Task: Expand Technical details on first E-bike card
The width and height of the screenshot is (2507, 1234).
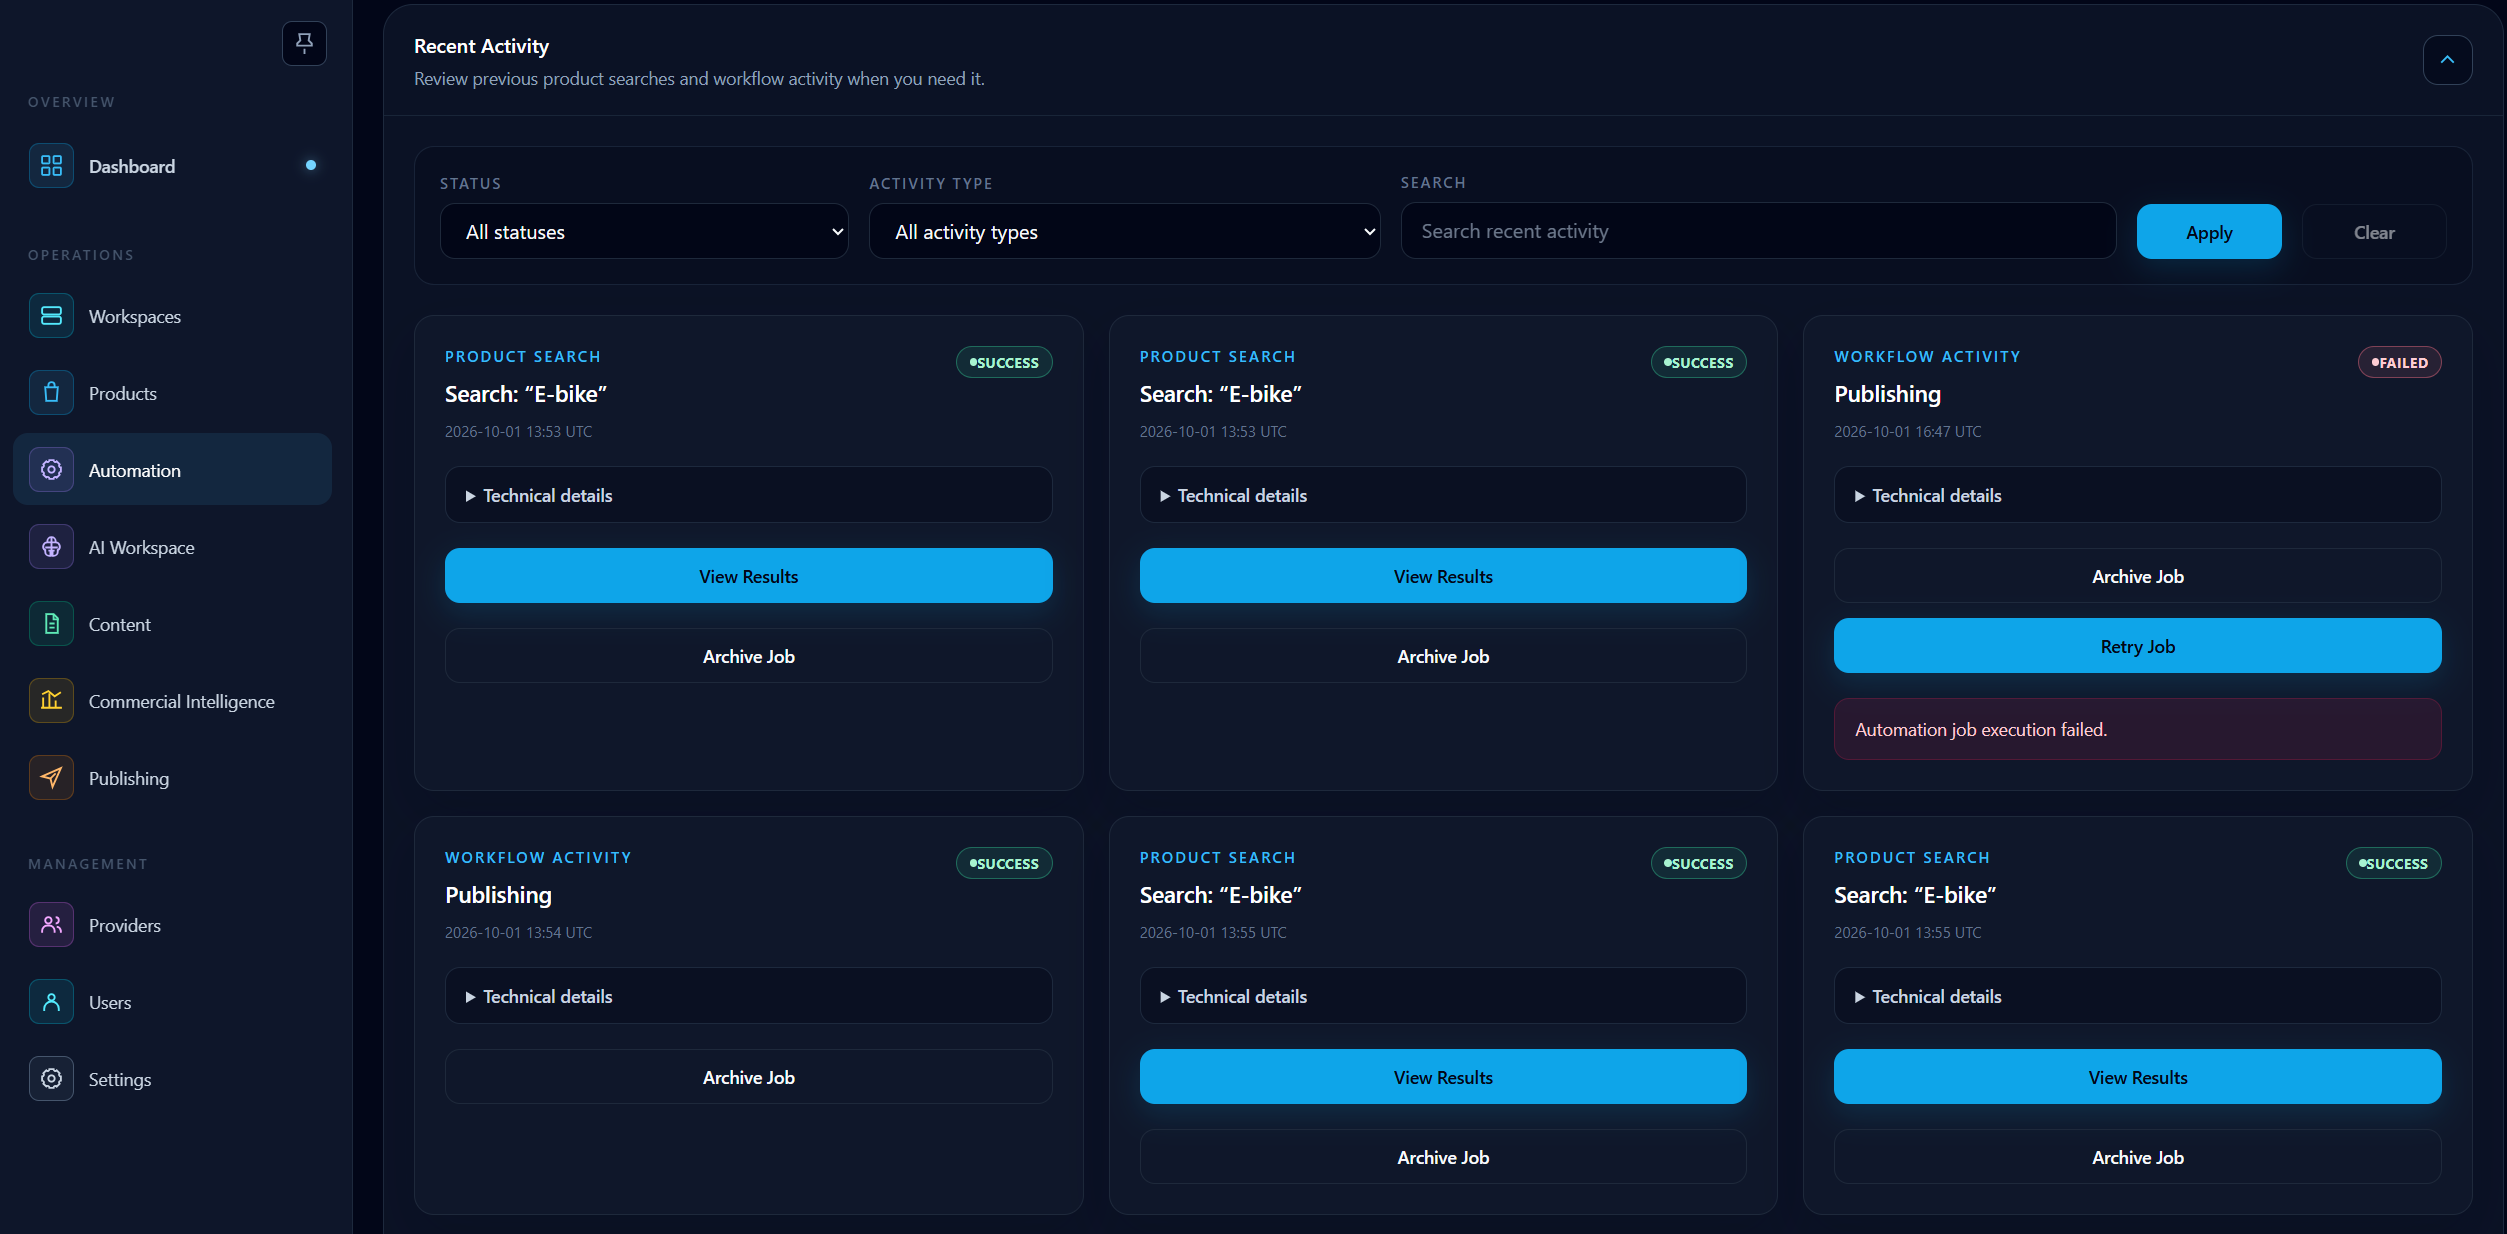Action: pyautogui.click(x=748, y=495)
